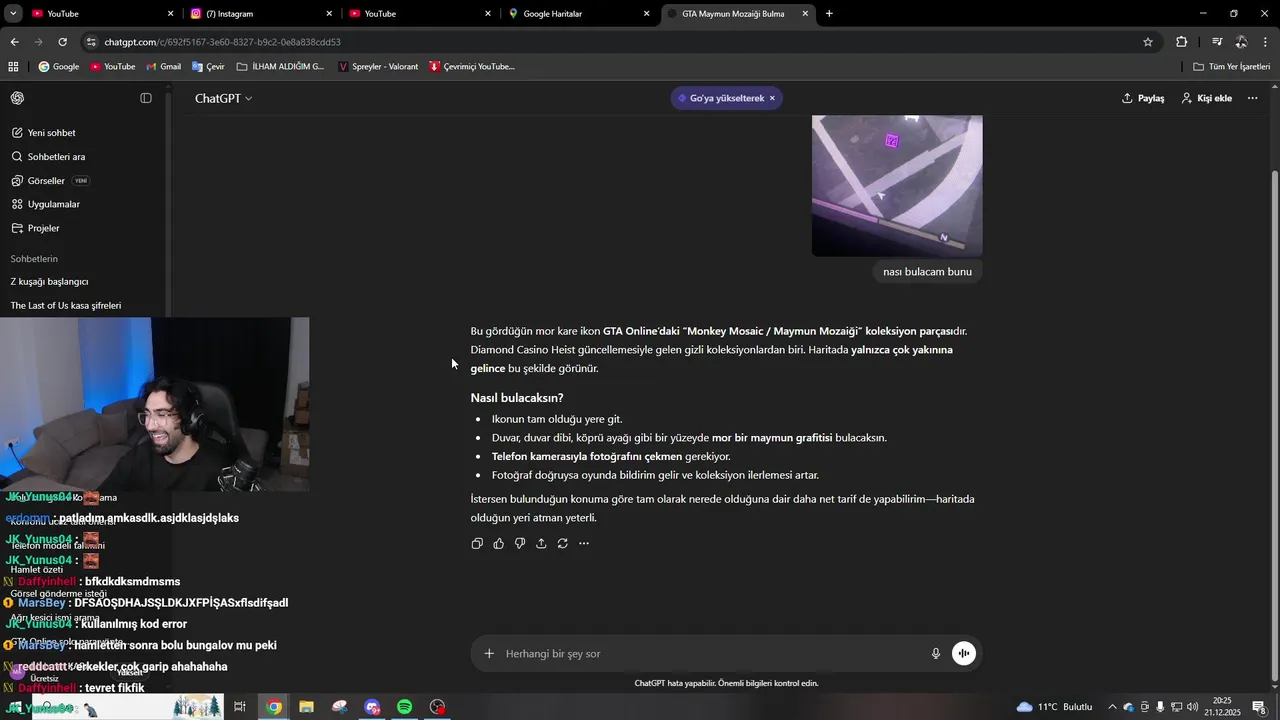Open the Windows notification center icon
Screen dimensions: 1280x720
coord(1259,707)
